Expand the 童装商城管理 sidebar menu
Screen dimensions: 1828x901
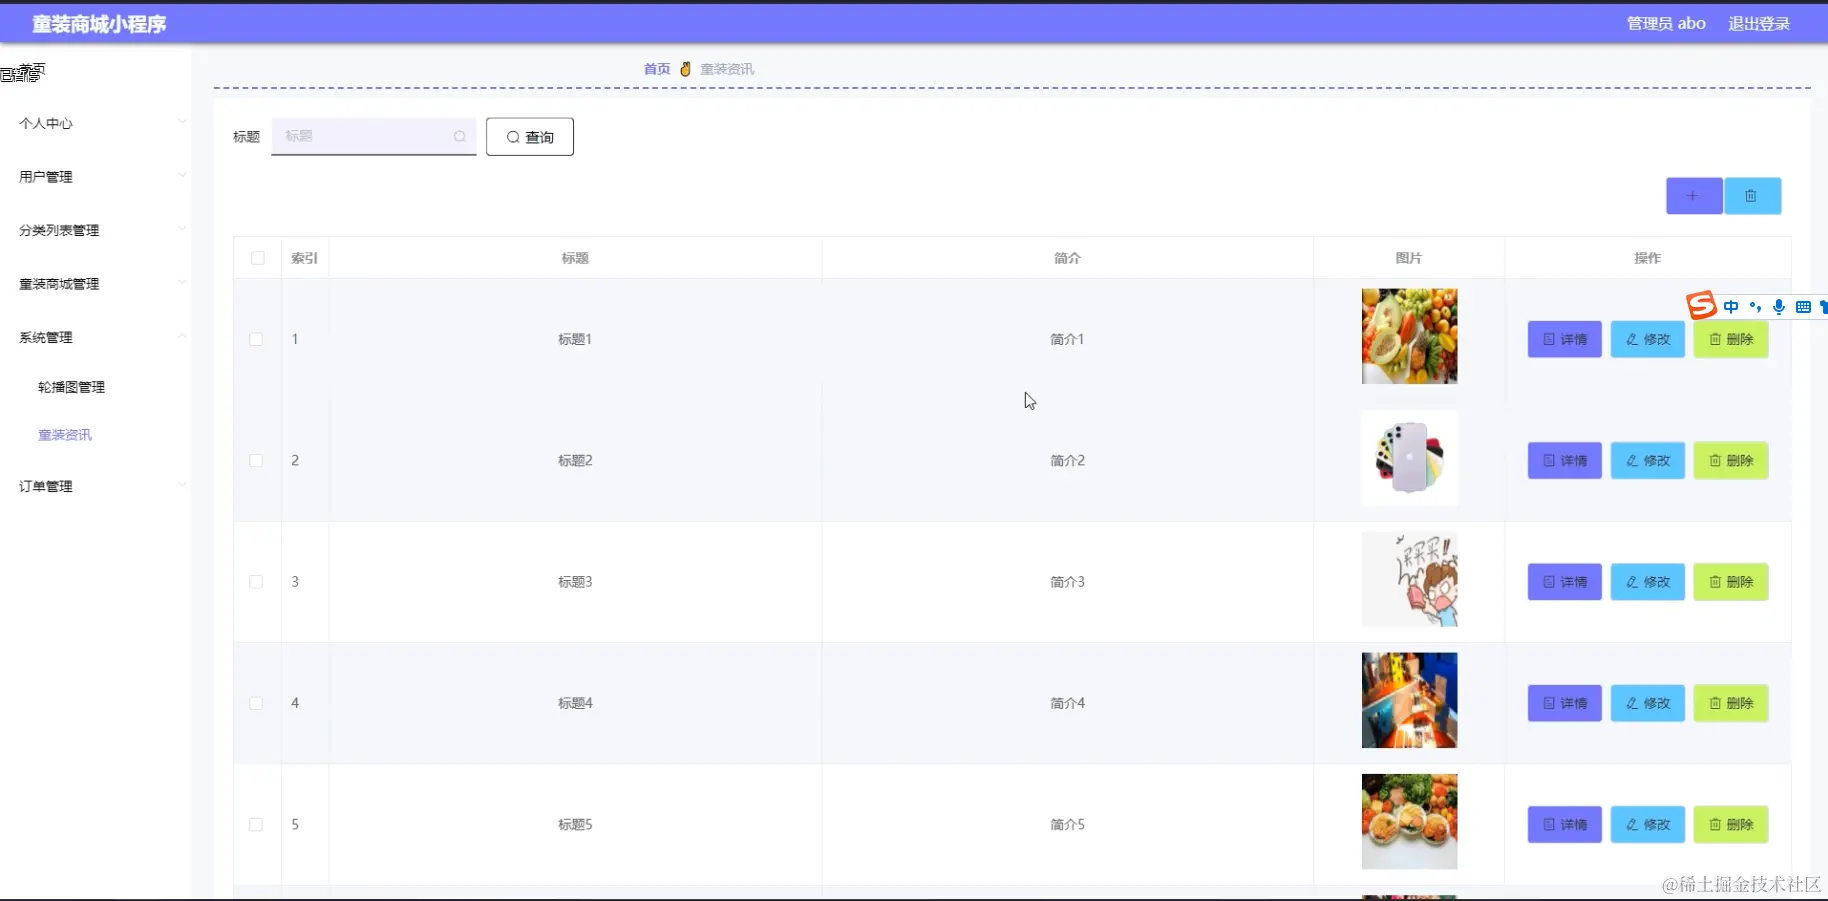pos(96,284)
